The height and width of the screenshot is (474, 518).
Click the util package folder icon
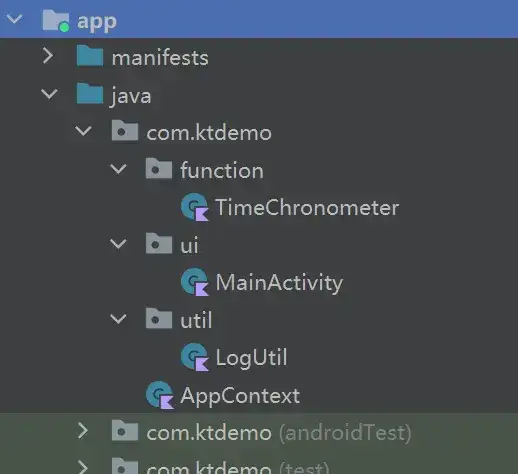click(159, 319)
